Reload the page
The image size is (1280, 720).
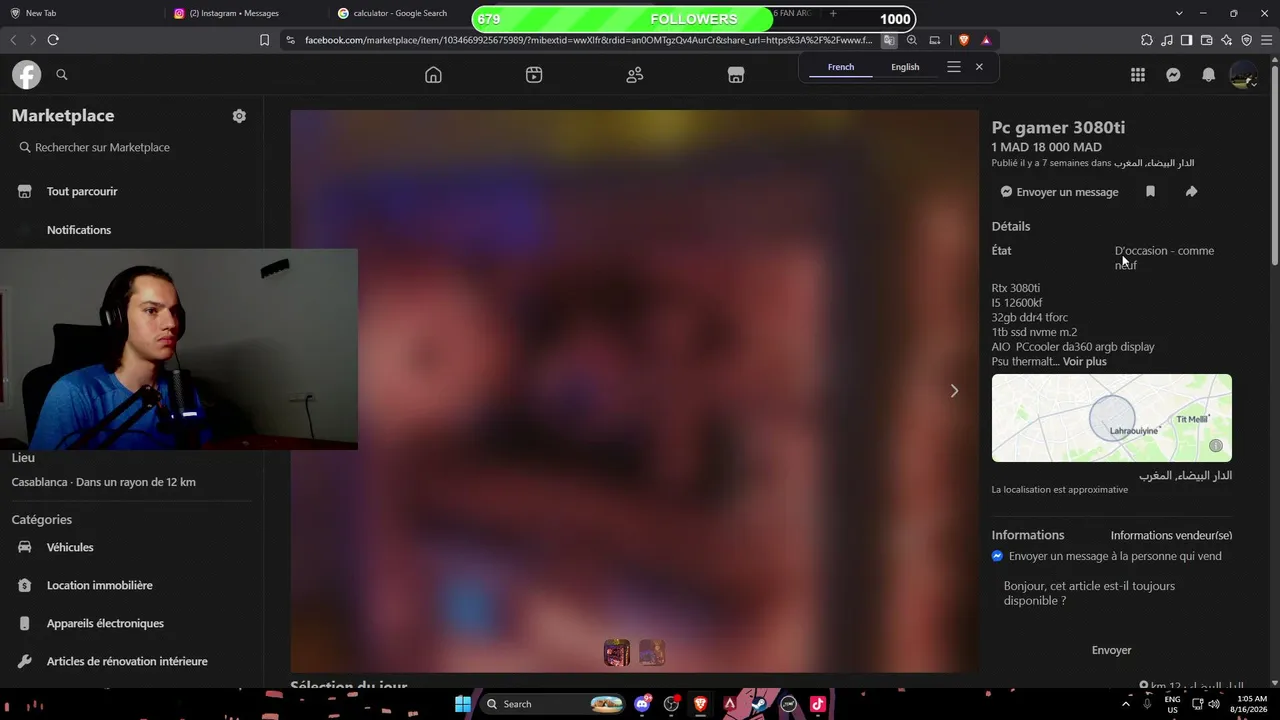(53, 40)
